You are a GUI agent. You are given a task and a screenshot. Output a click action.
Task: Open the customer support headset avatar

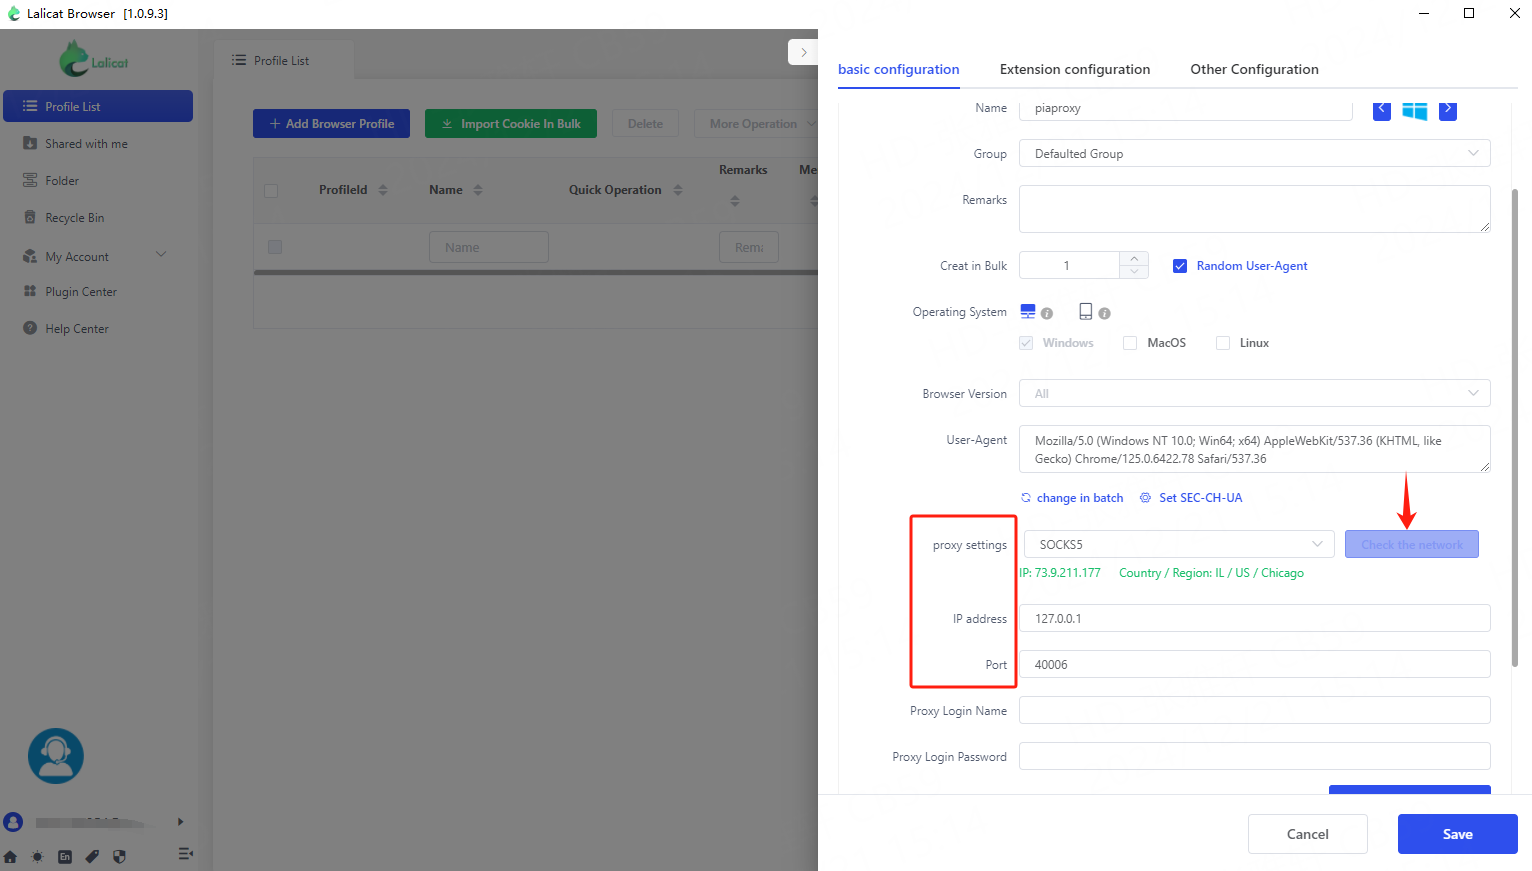[56, 756]
